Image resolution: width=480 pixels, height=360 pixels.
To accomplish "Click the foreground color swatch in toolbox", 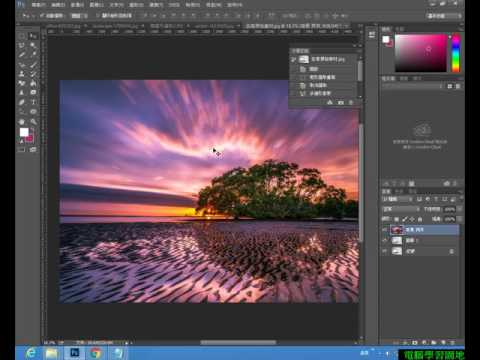I will pos(24,132).
